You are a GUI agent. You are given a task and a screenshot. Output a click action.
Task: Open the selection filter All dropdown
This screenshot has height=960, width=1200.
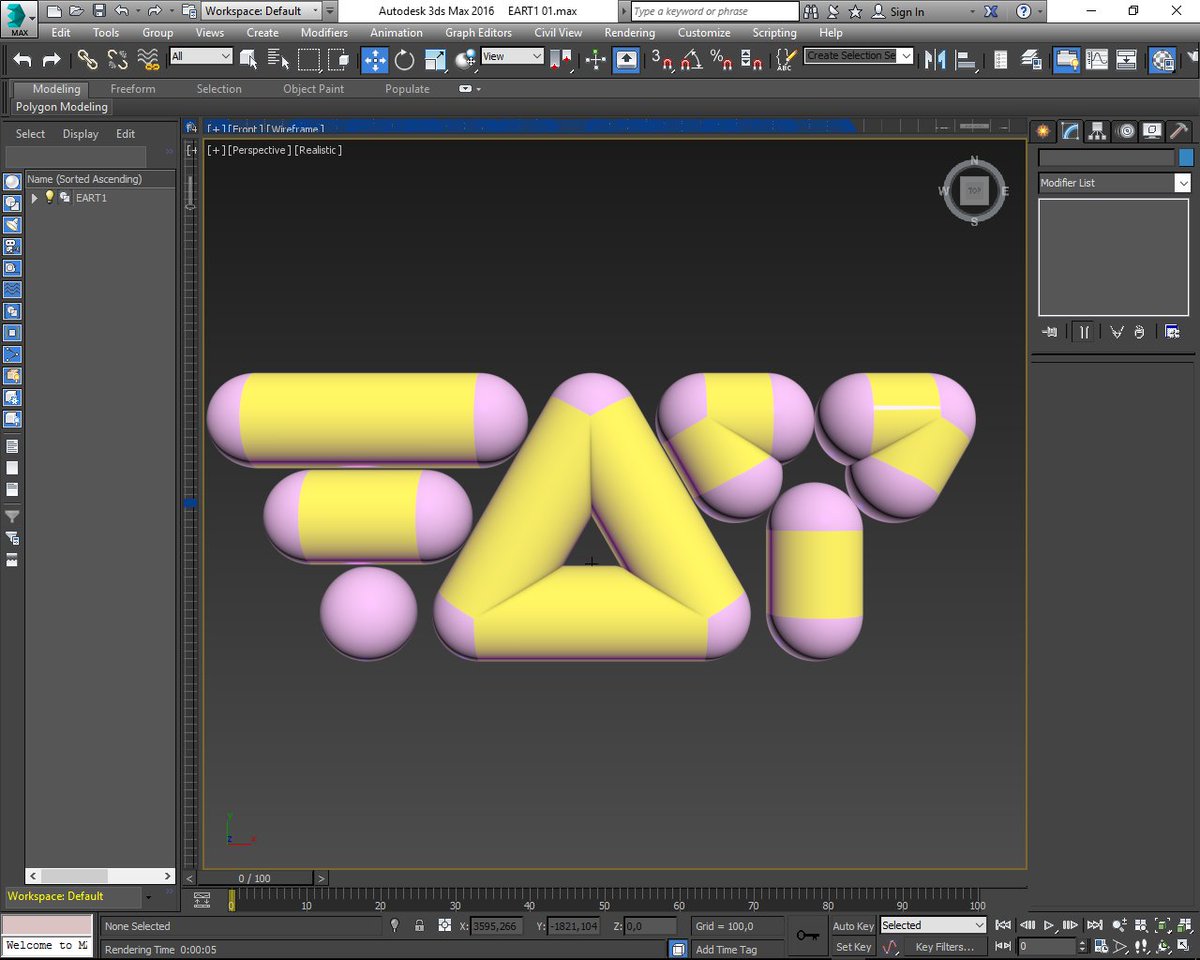click(201, 57)
